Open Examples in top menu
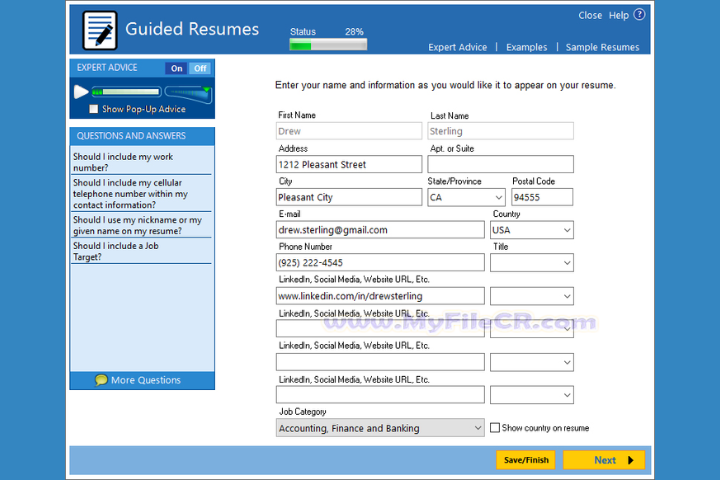 [526, 47]
